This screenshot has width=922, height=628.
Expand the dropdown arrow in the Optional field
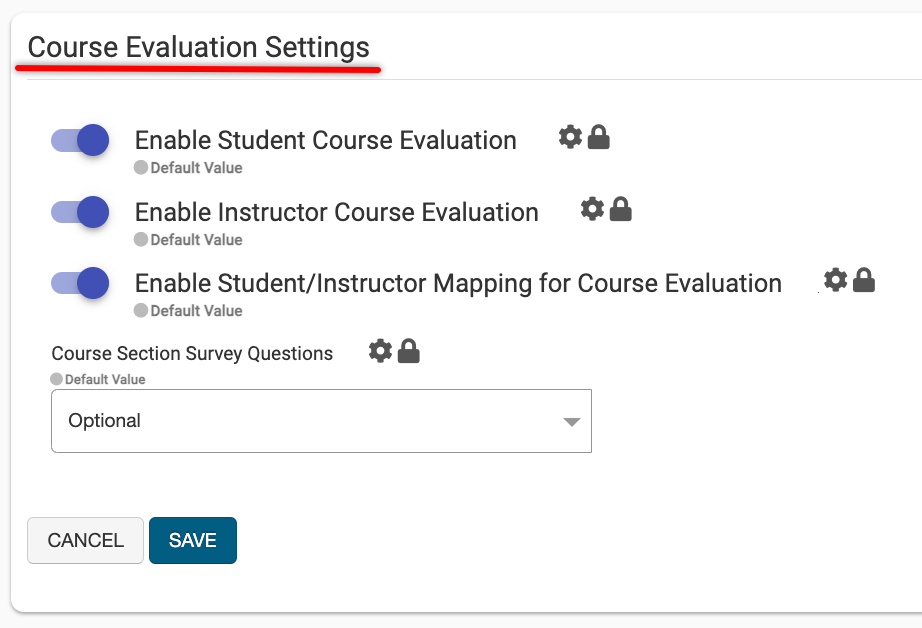[x=571, y=422]
